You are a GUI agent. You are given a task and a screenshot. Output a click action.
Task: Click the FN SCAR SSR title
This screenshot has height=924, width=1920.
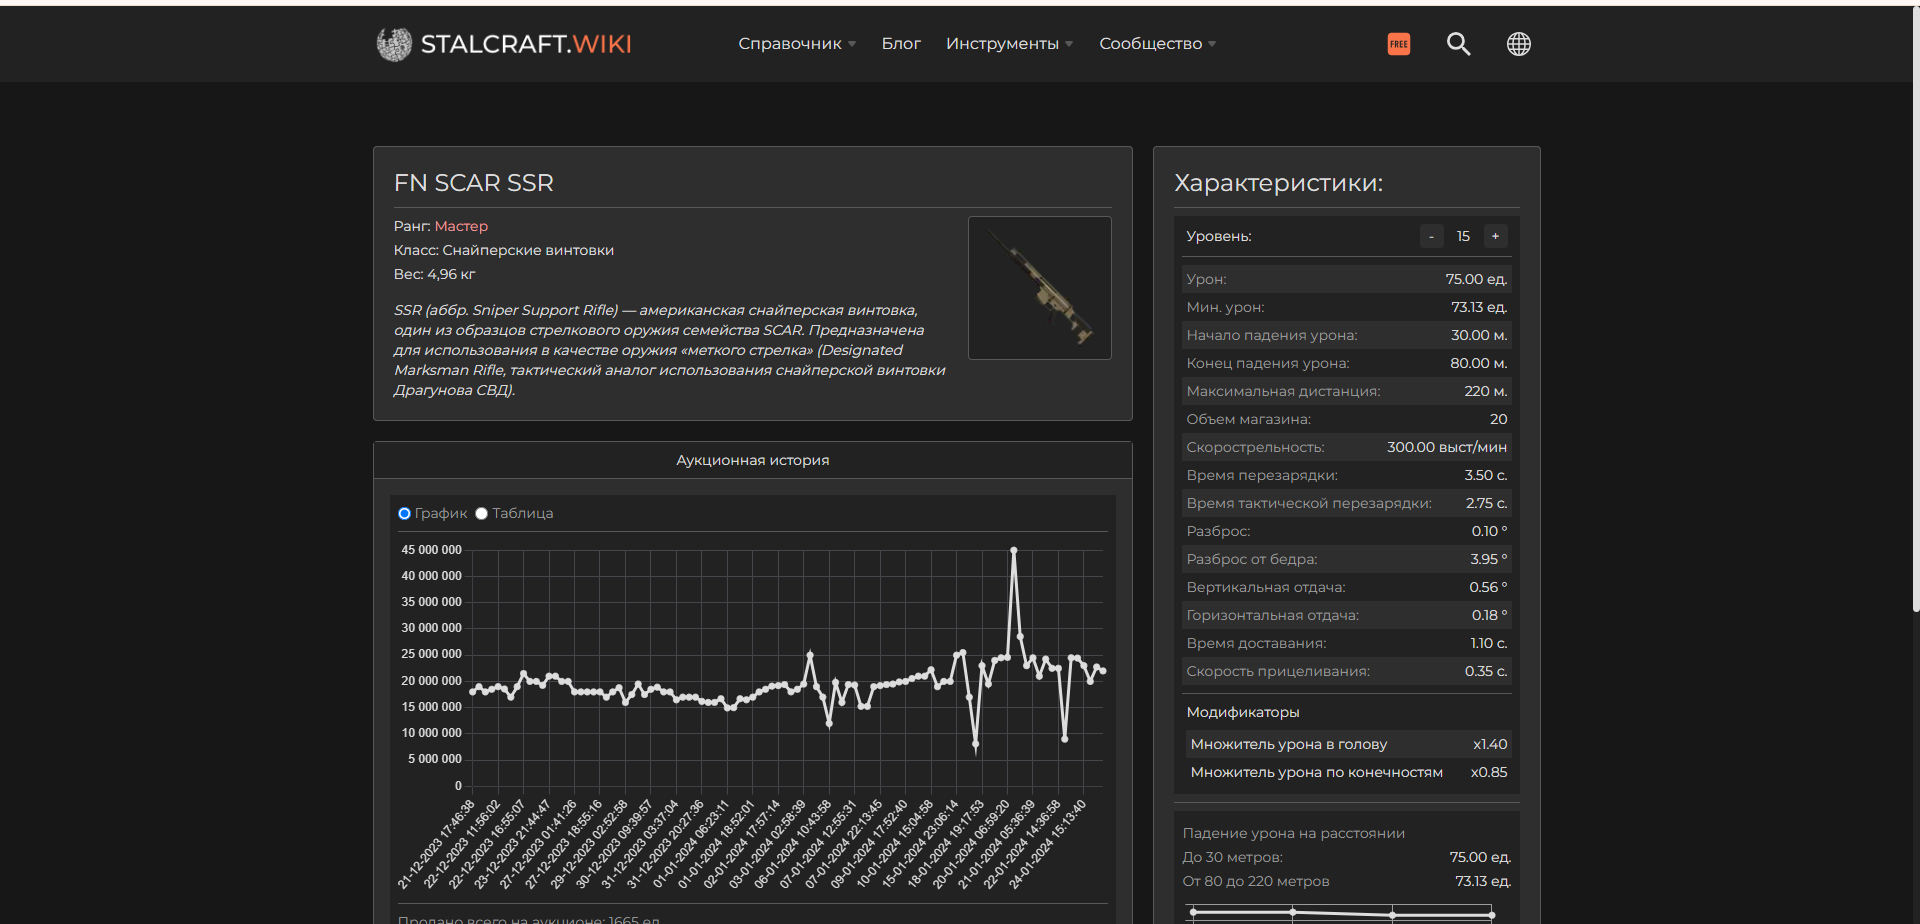pos(473,183)
